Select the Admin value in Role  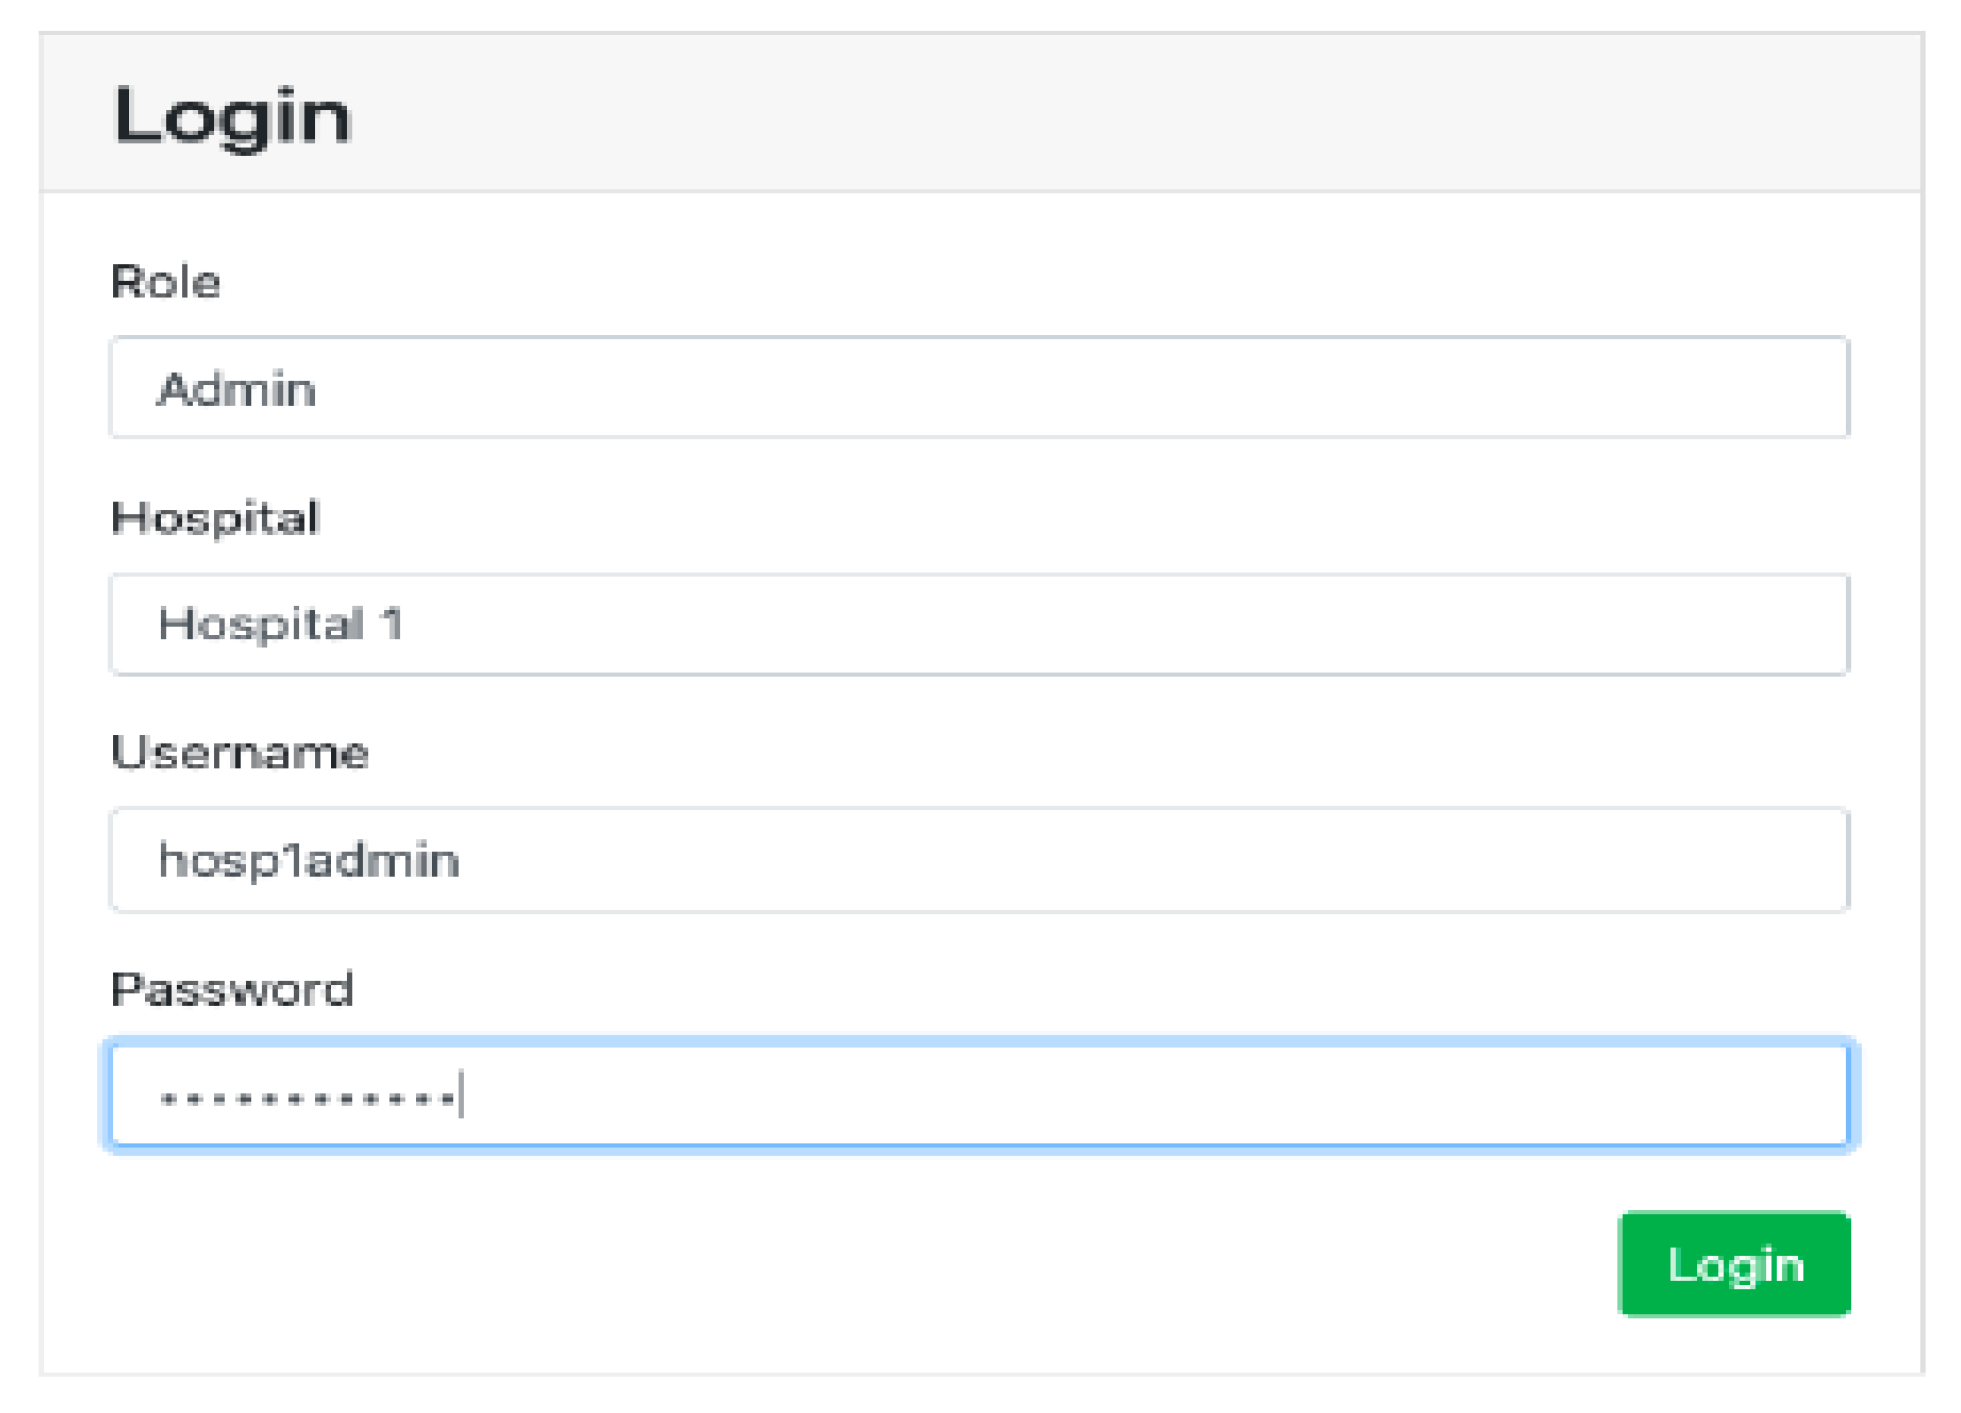click(x=237, y=390)
